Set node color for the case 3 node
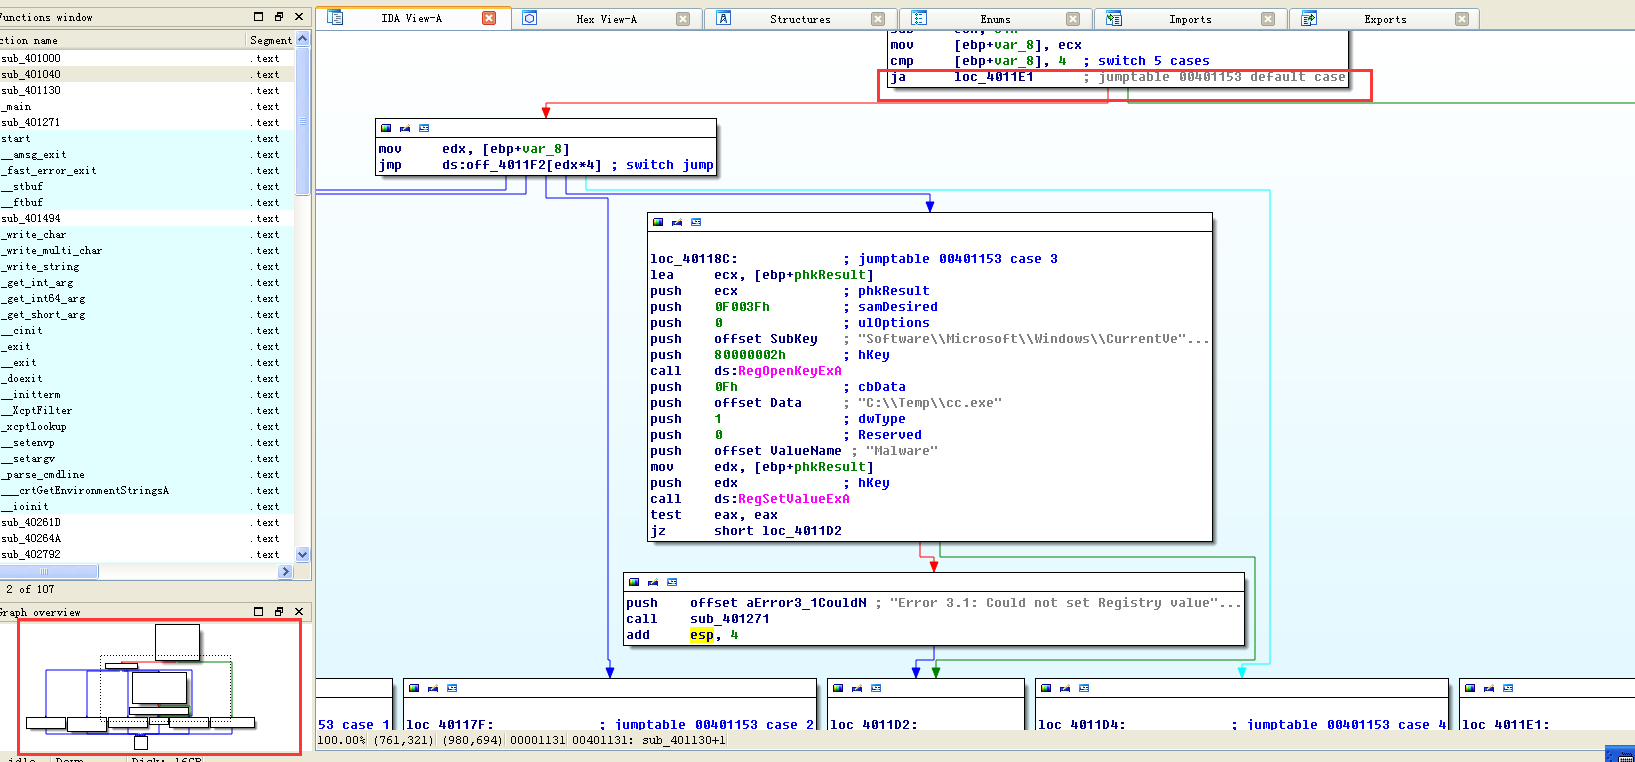This screenshot has width=1635, height=762. point(658,222)
